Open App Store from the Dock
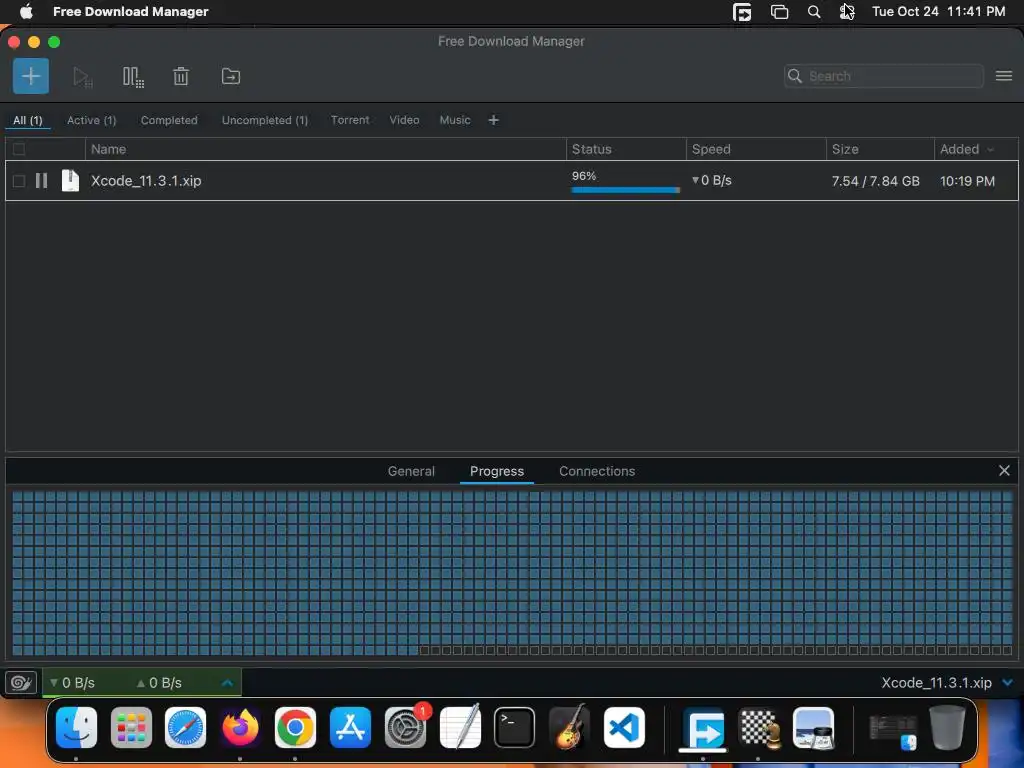 click(350, 728)
